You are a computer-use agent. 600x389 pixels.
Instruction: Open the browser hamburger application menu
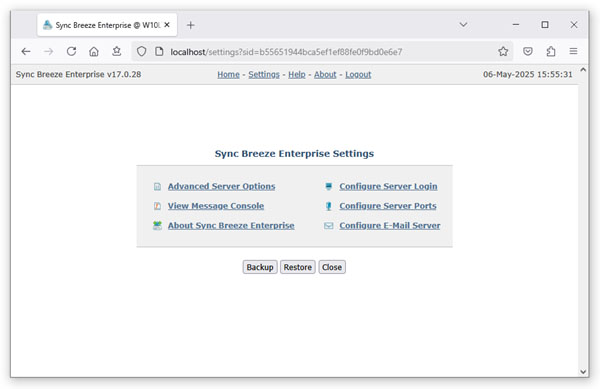coord(573,51)
